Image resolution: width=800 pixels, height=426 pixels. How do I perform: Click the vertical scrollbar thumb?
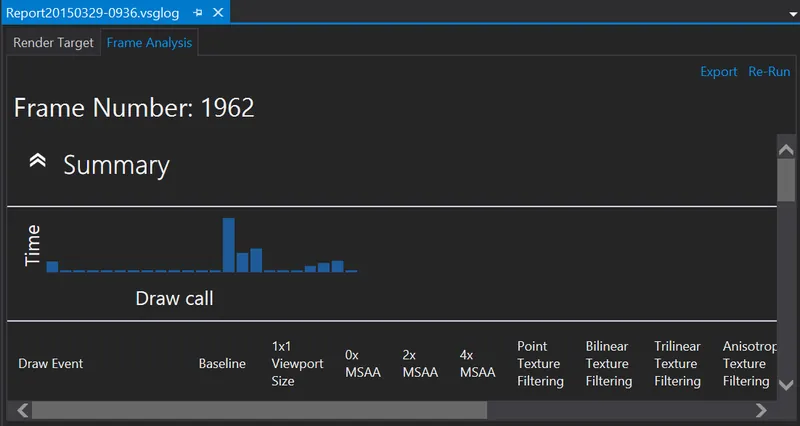point(786,180)
